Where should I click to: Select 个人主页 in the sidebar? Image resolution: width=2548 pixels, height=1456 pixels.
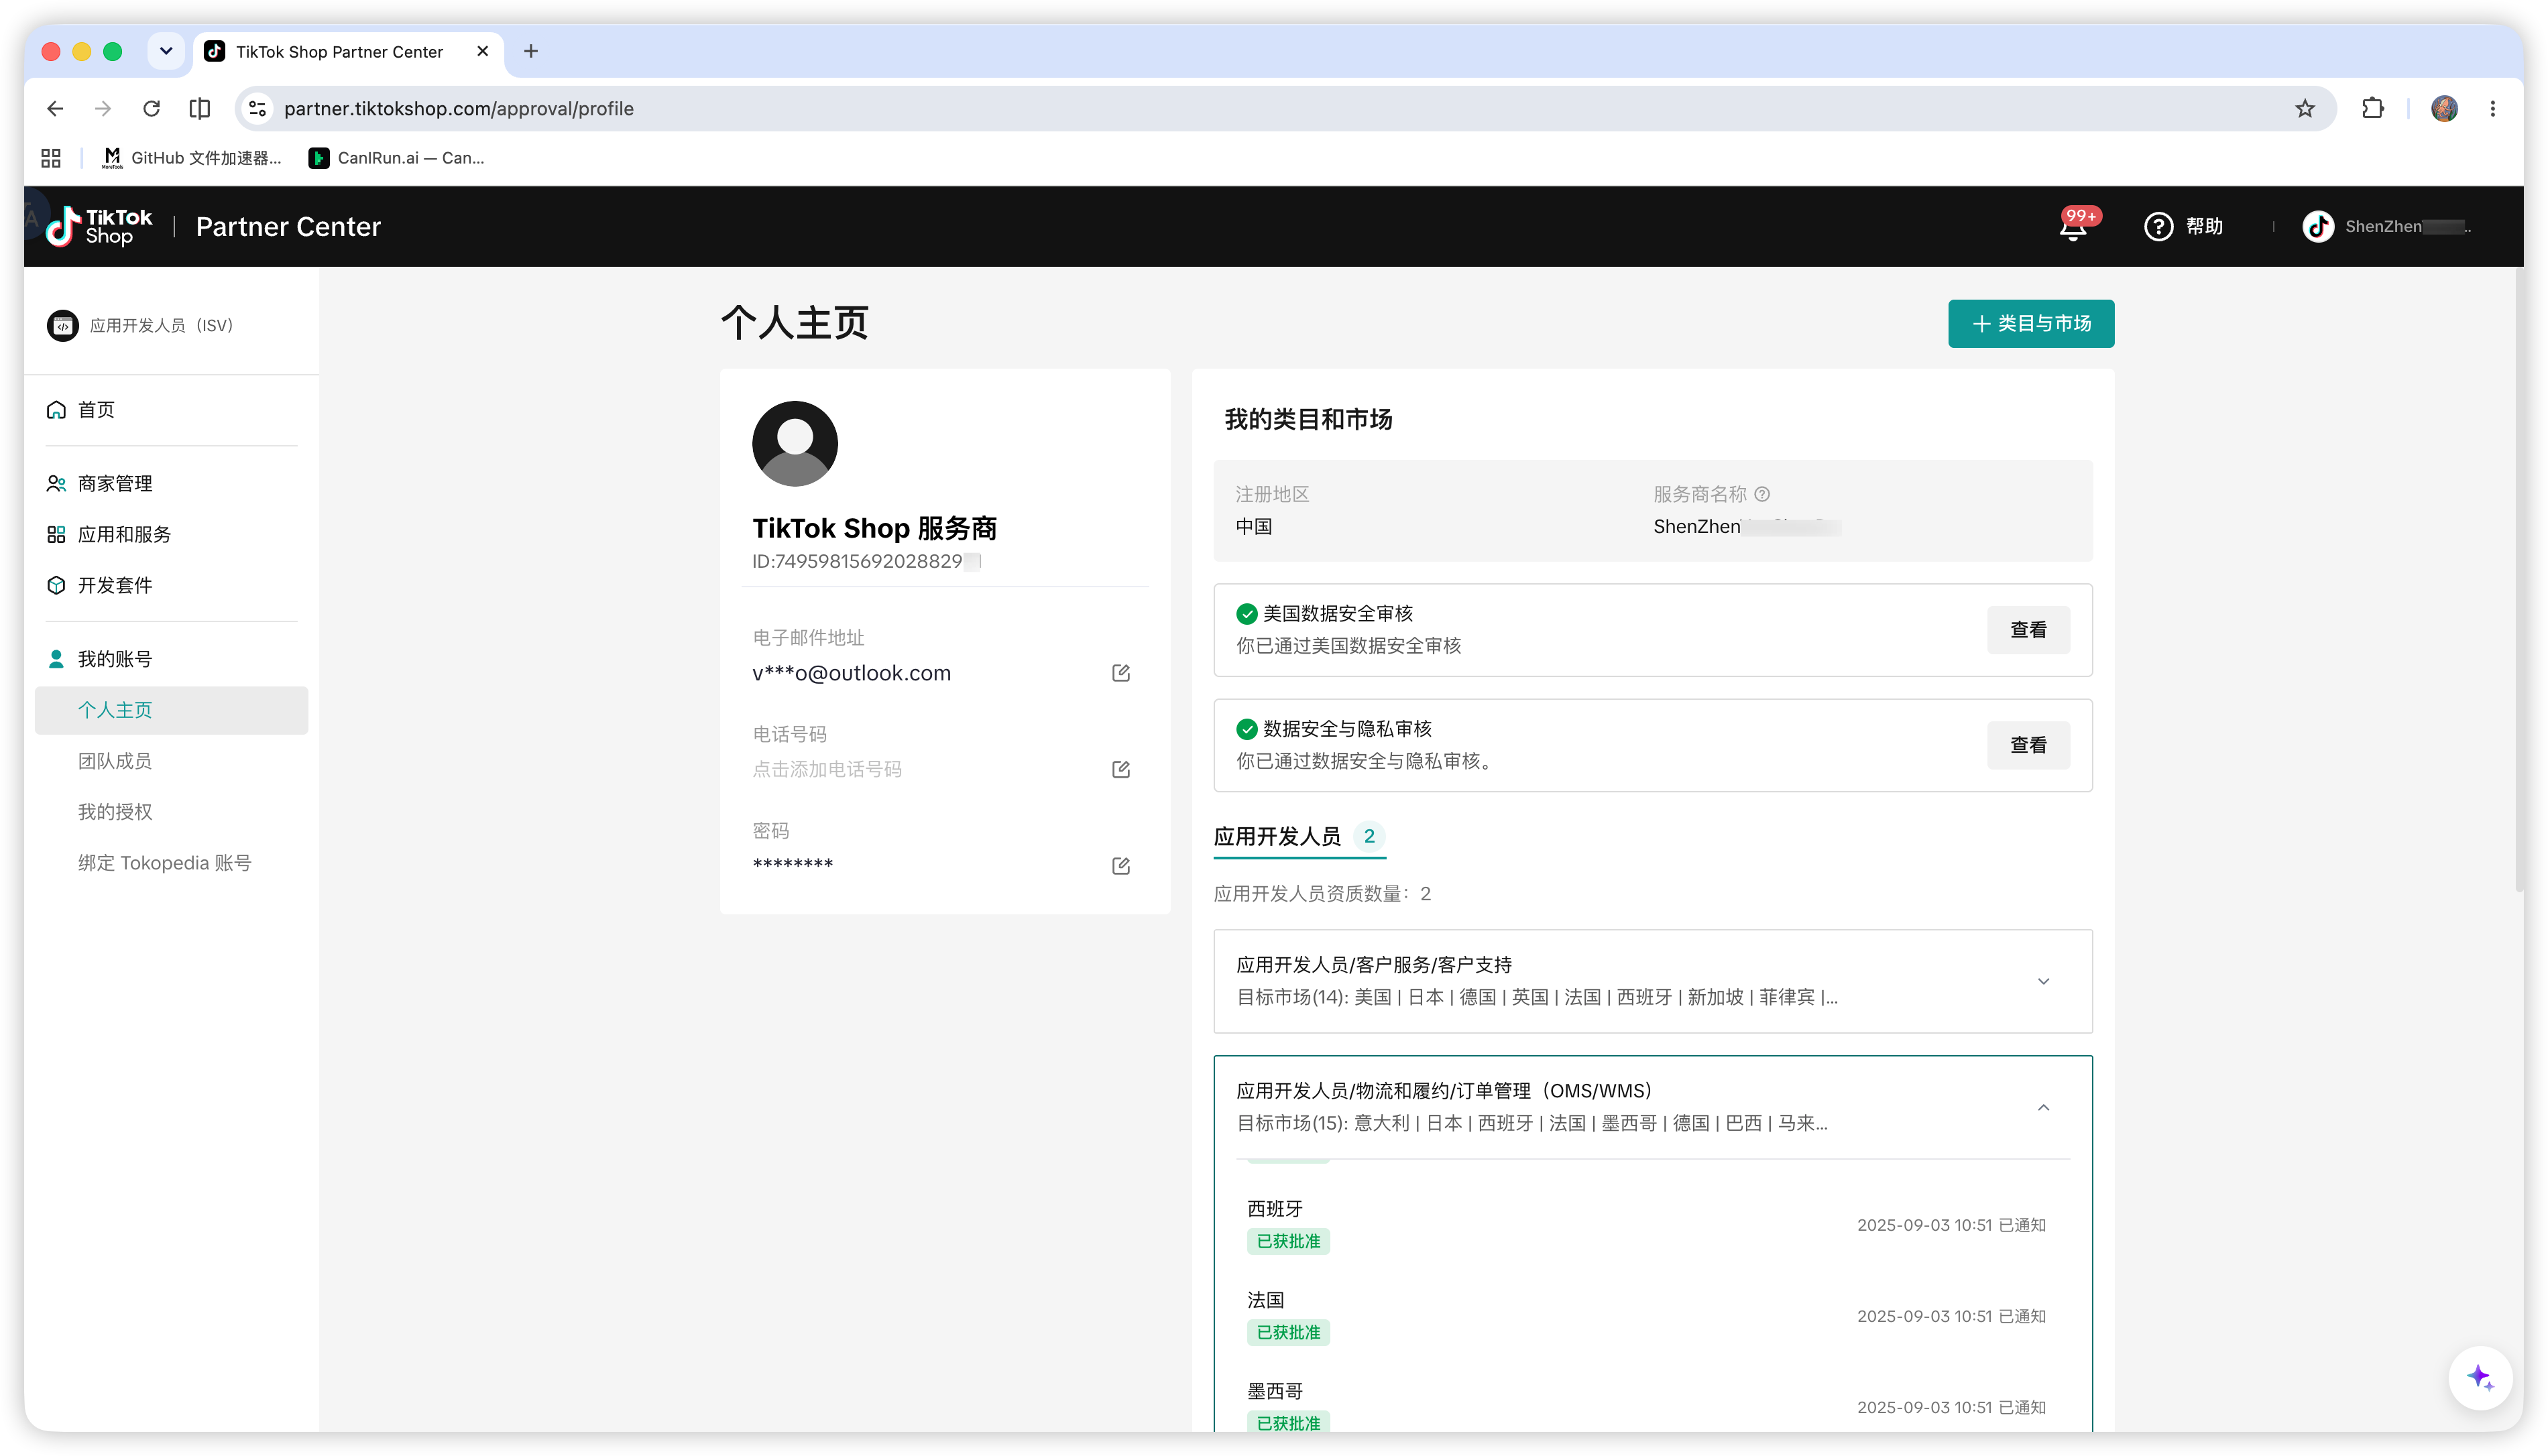click(x=171, y=710)
